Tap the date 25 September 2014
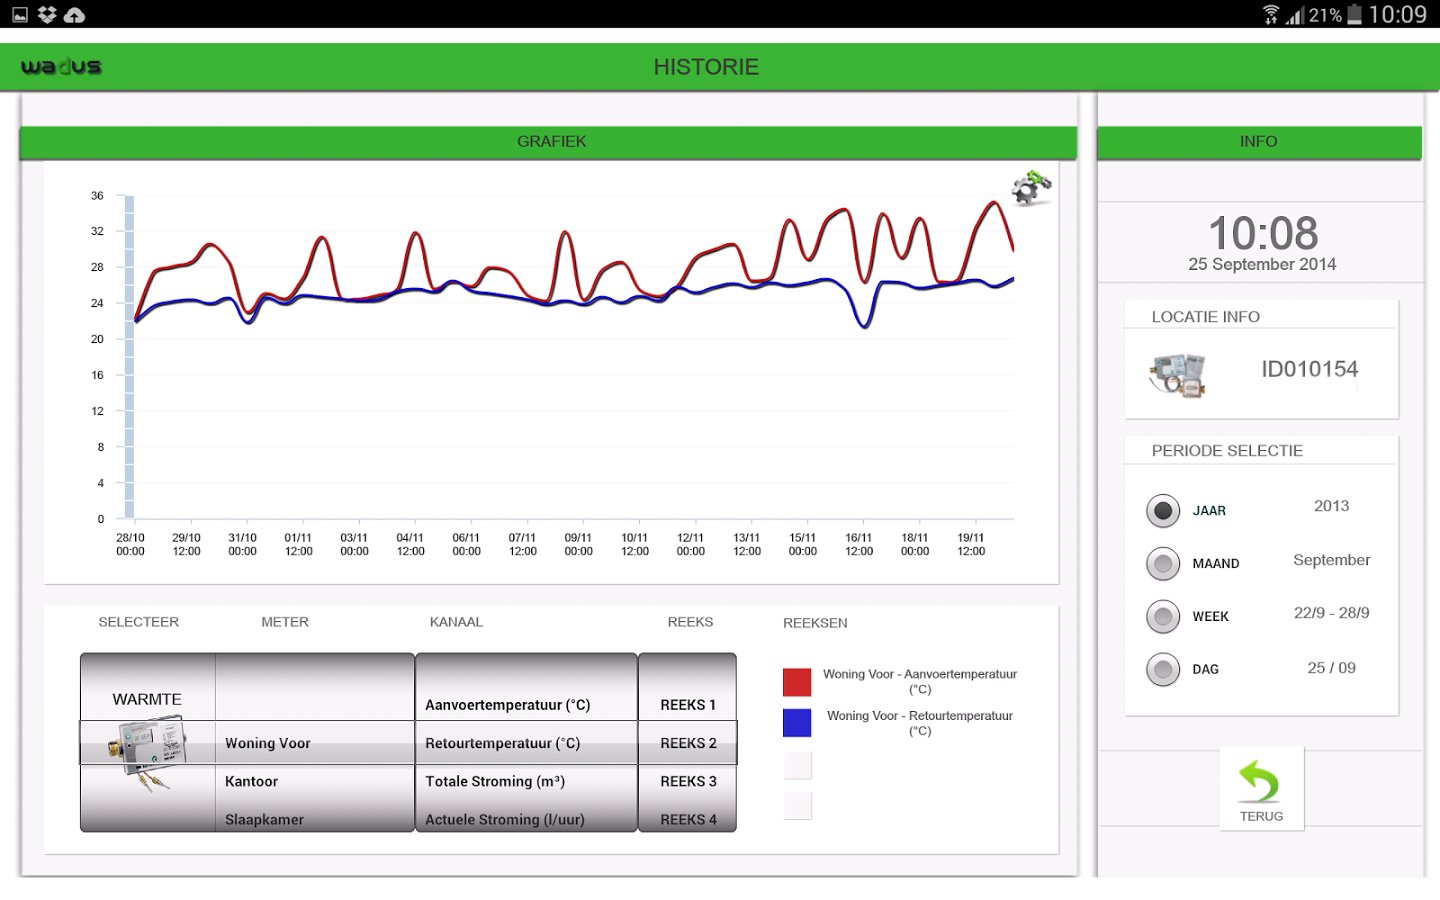 1262,264
